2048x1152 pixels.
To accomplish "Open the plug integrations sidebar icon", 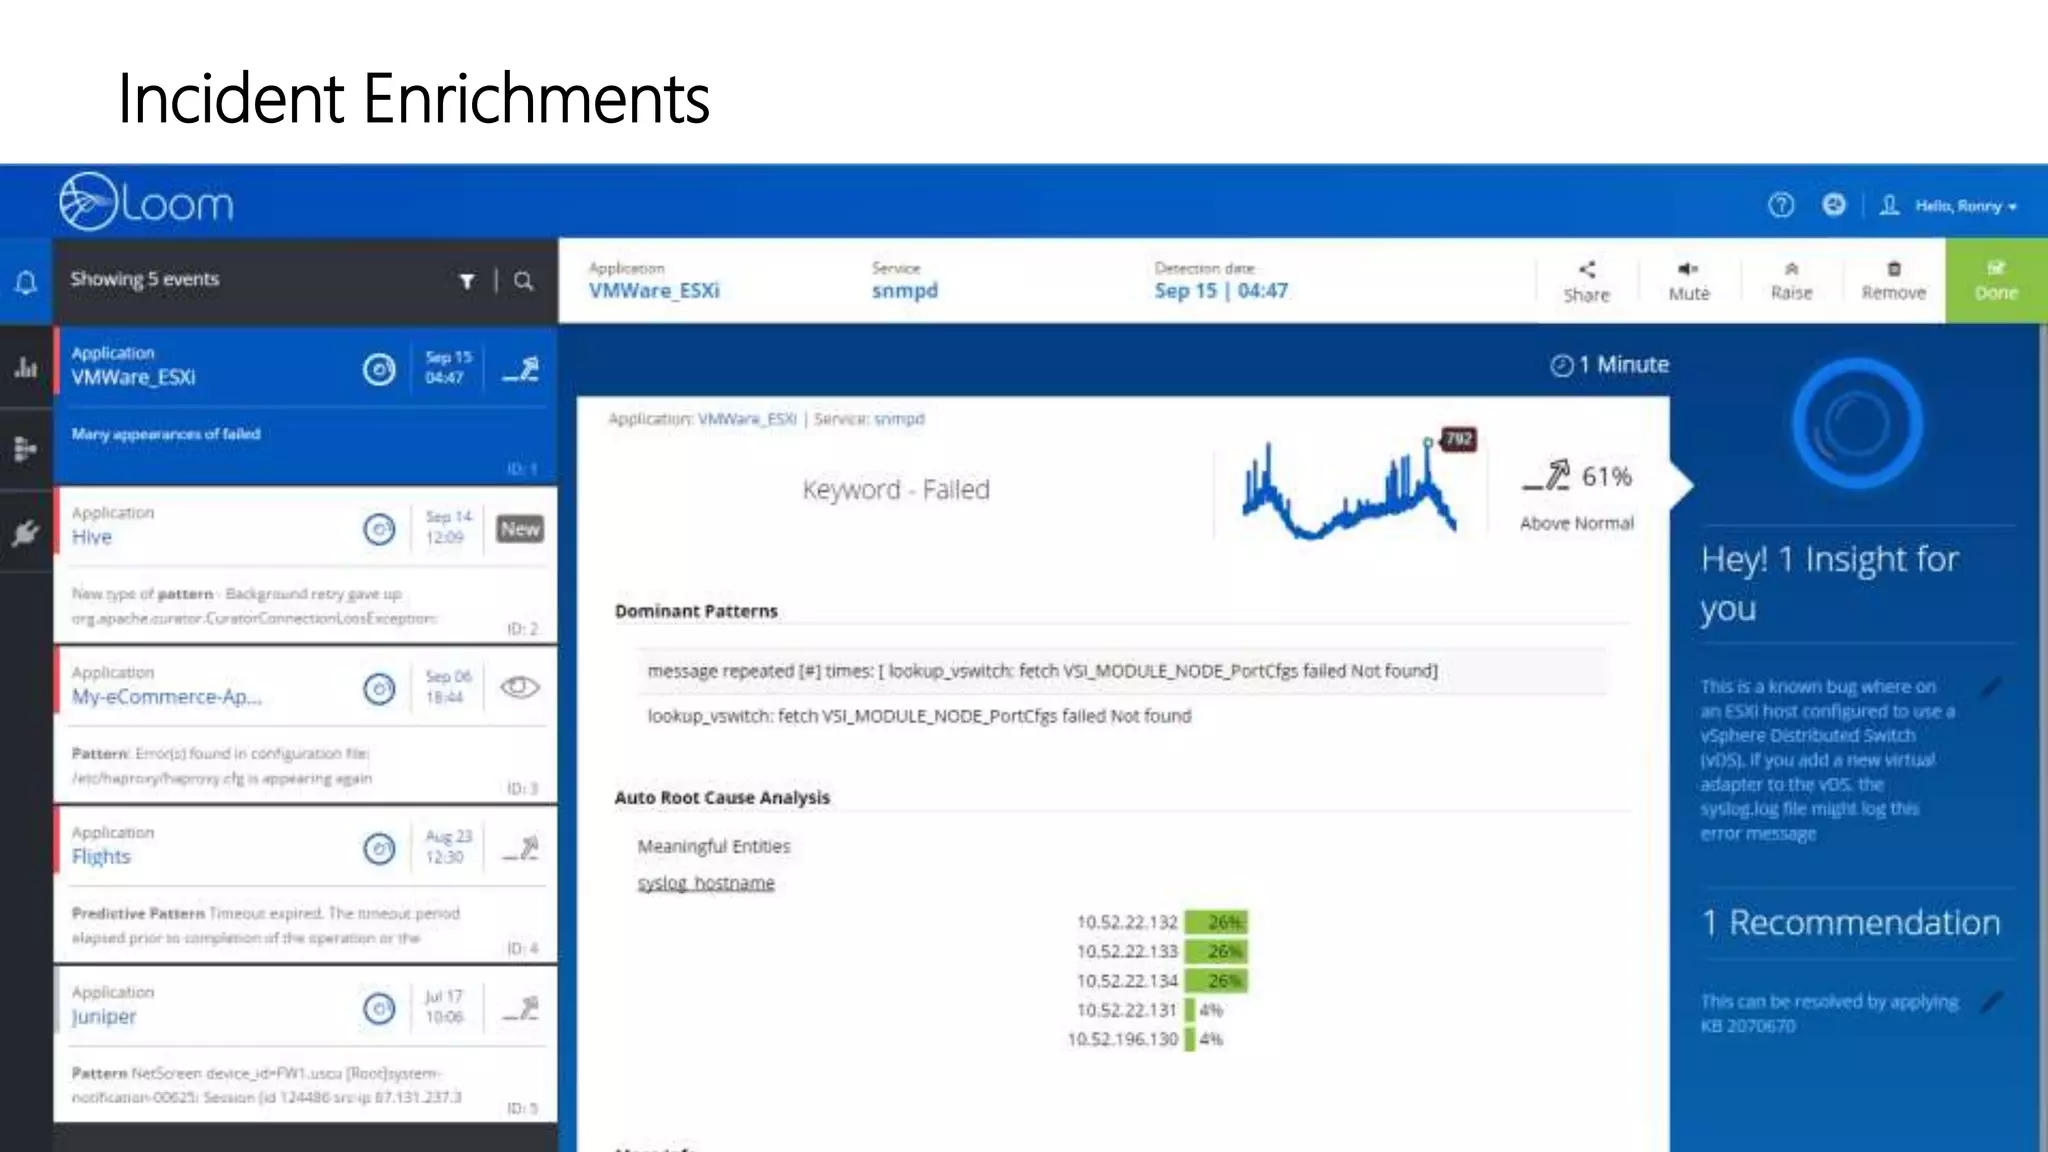I will pos(26,532).
